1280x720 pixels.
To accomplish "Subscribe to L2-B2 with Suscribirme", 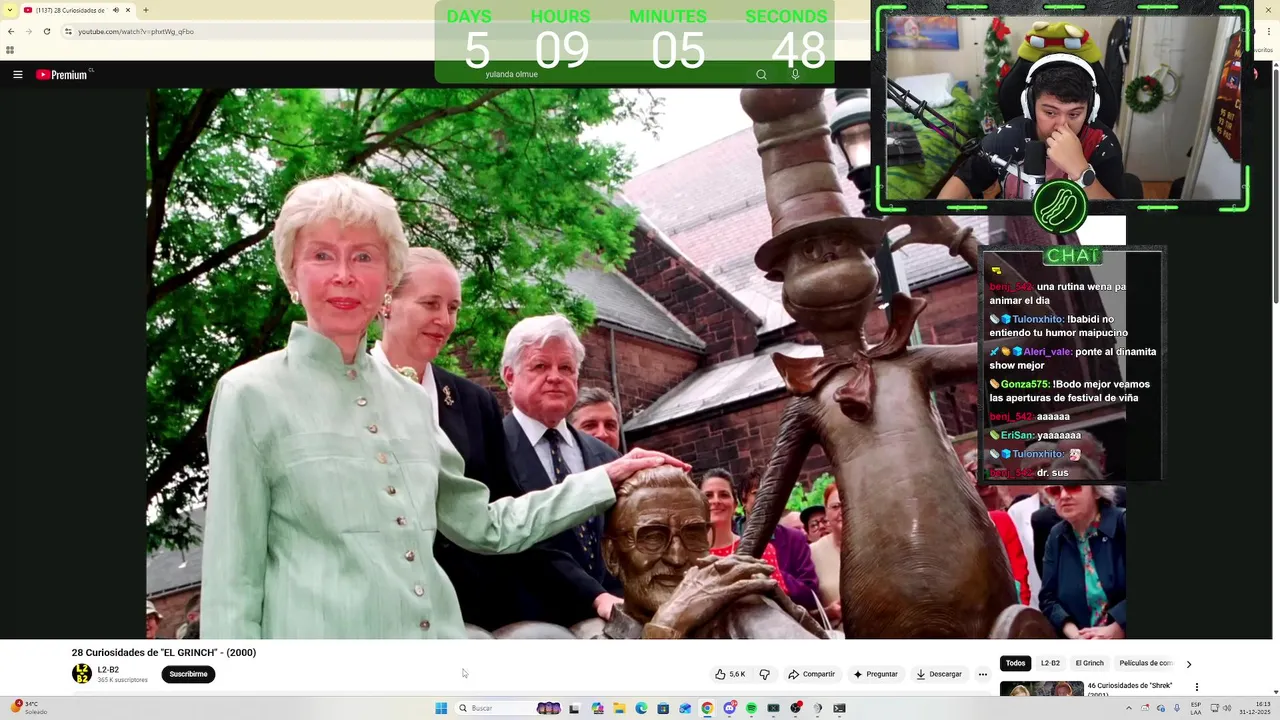I will click(188, 674).
